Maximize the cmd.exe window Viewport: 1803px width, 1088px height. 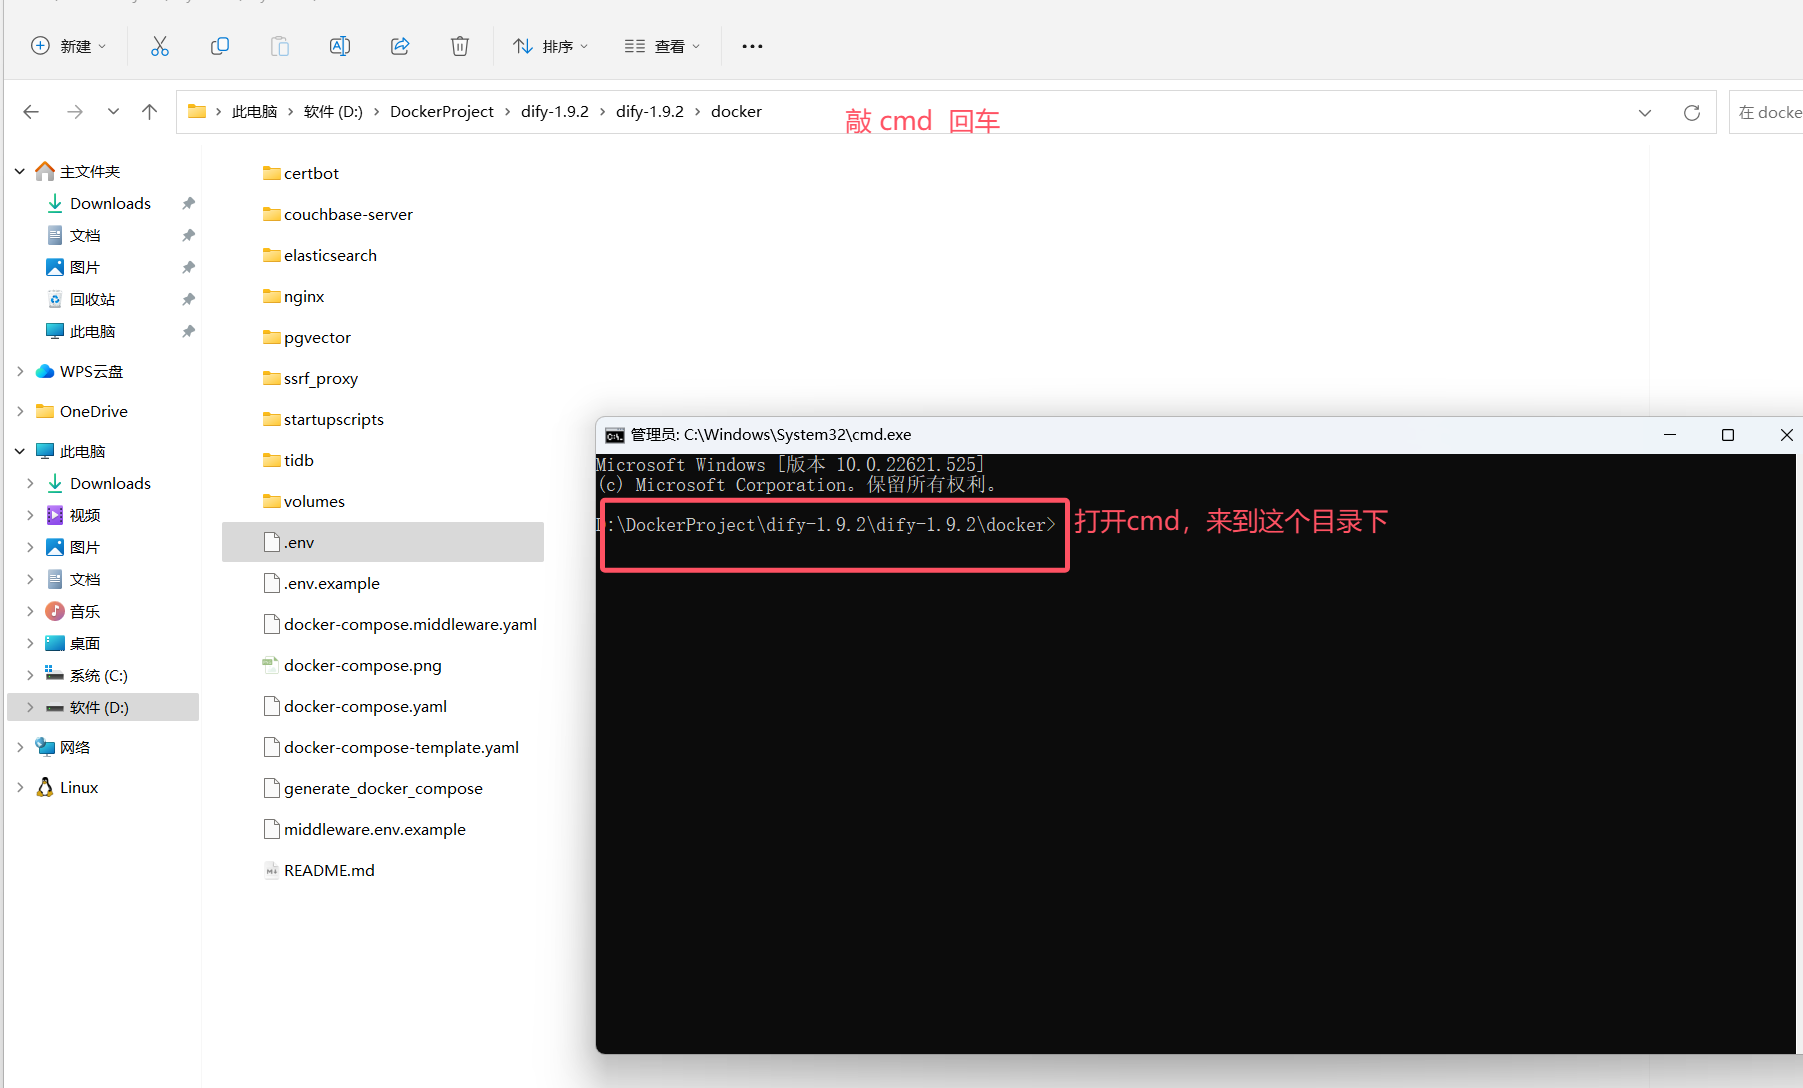tap(1728, 435)
